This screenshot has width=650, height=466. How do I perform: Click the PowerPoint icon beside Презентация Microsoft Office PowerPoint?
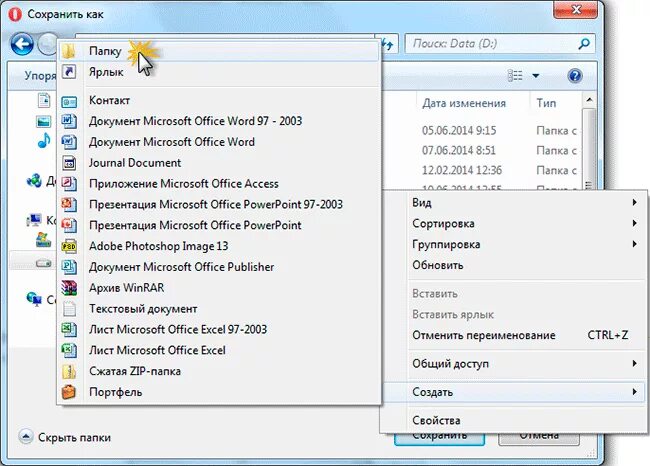tap(69, 225)
